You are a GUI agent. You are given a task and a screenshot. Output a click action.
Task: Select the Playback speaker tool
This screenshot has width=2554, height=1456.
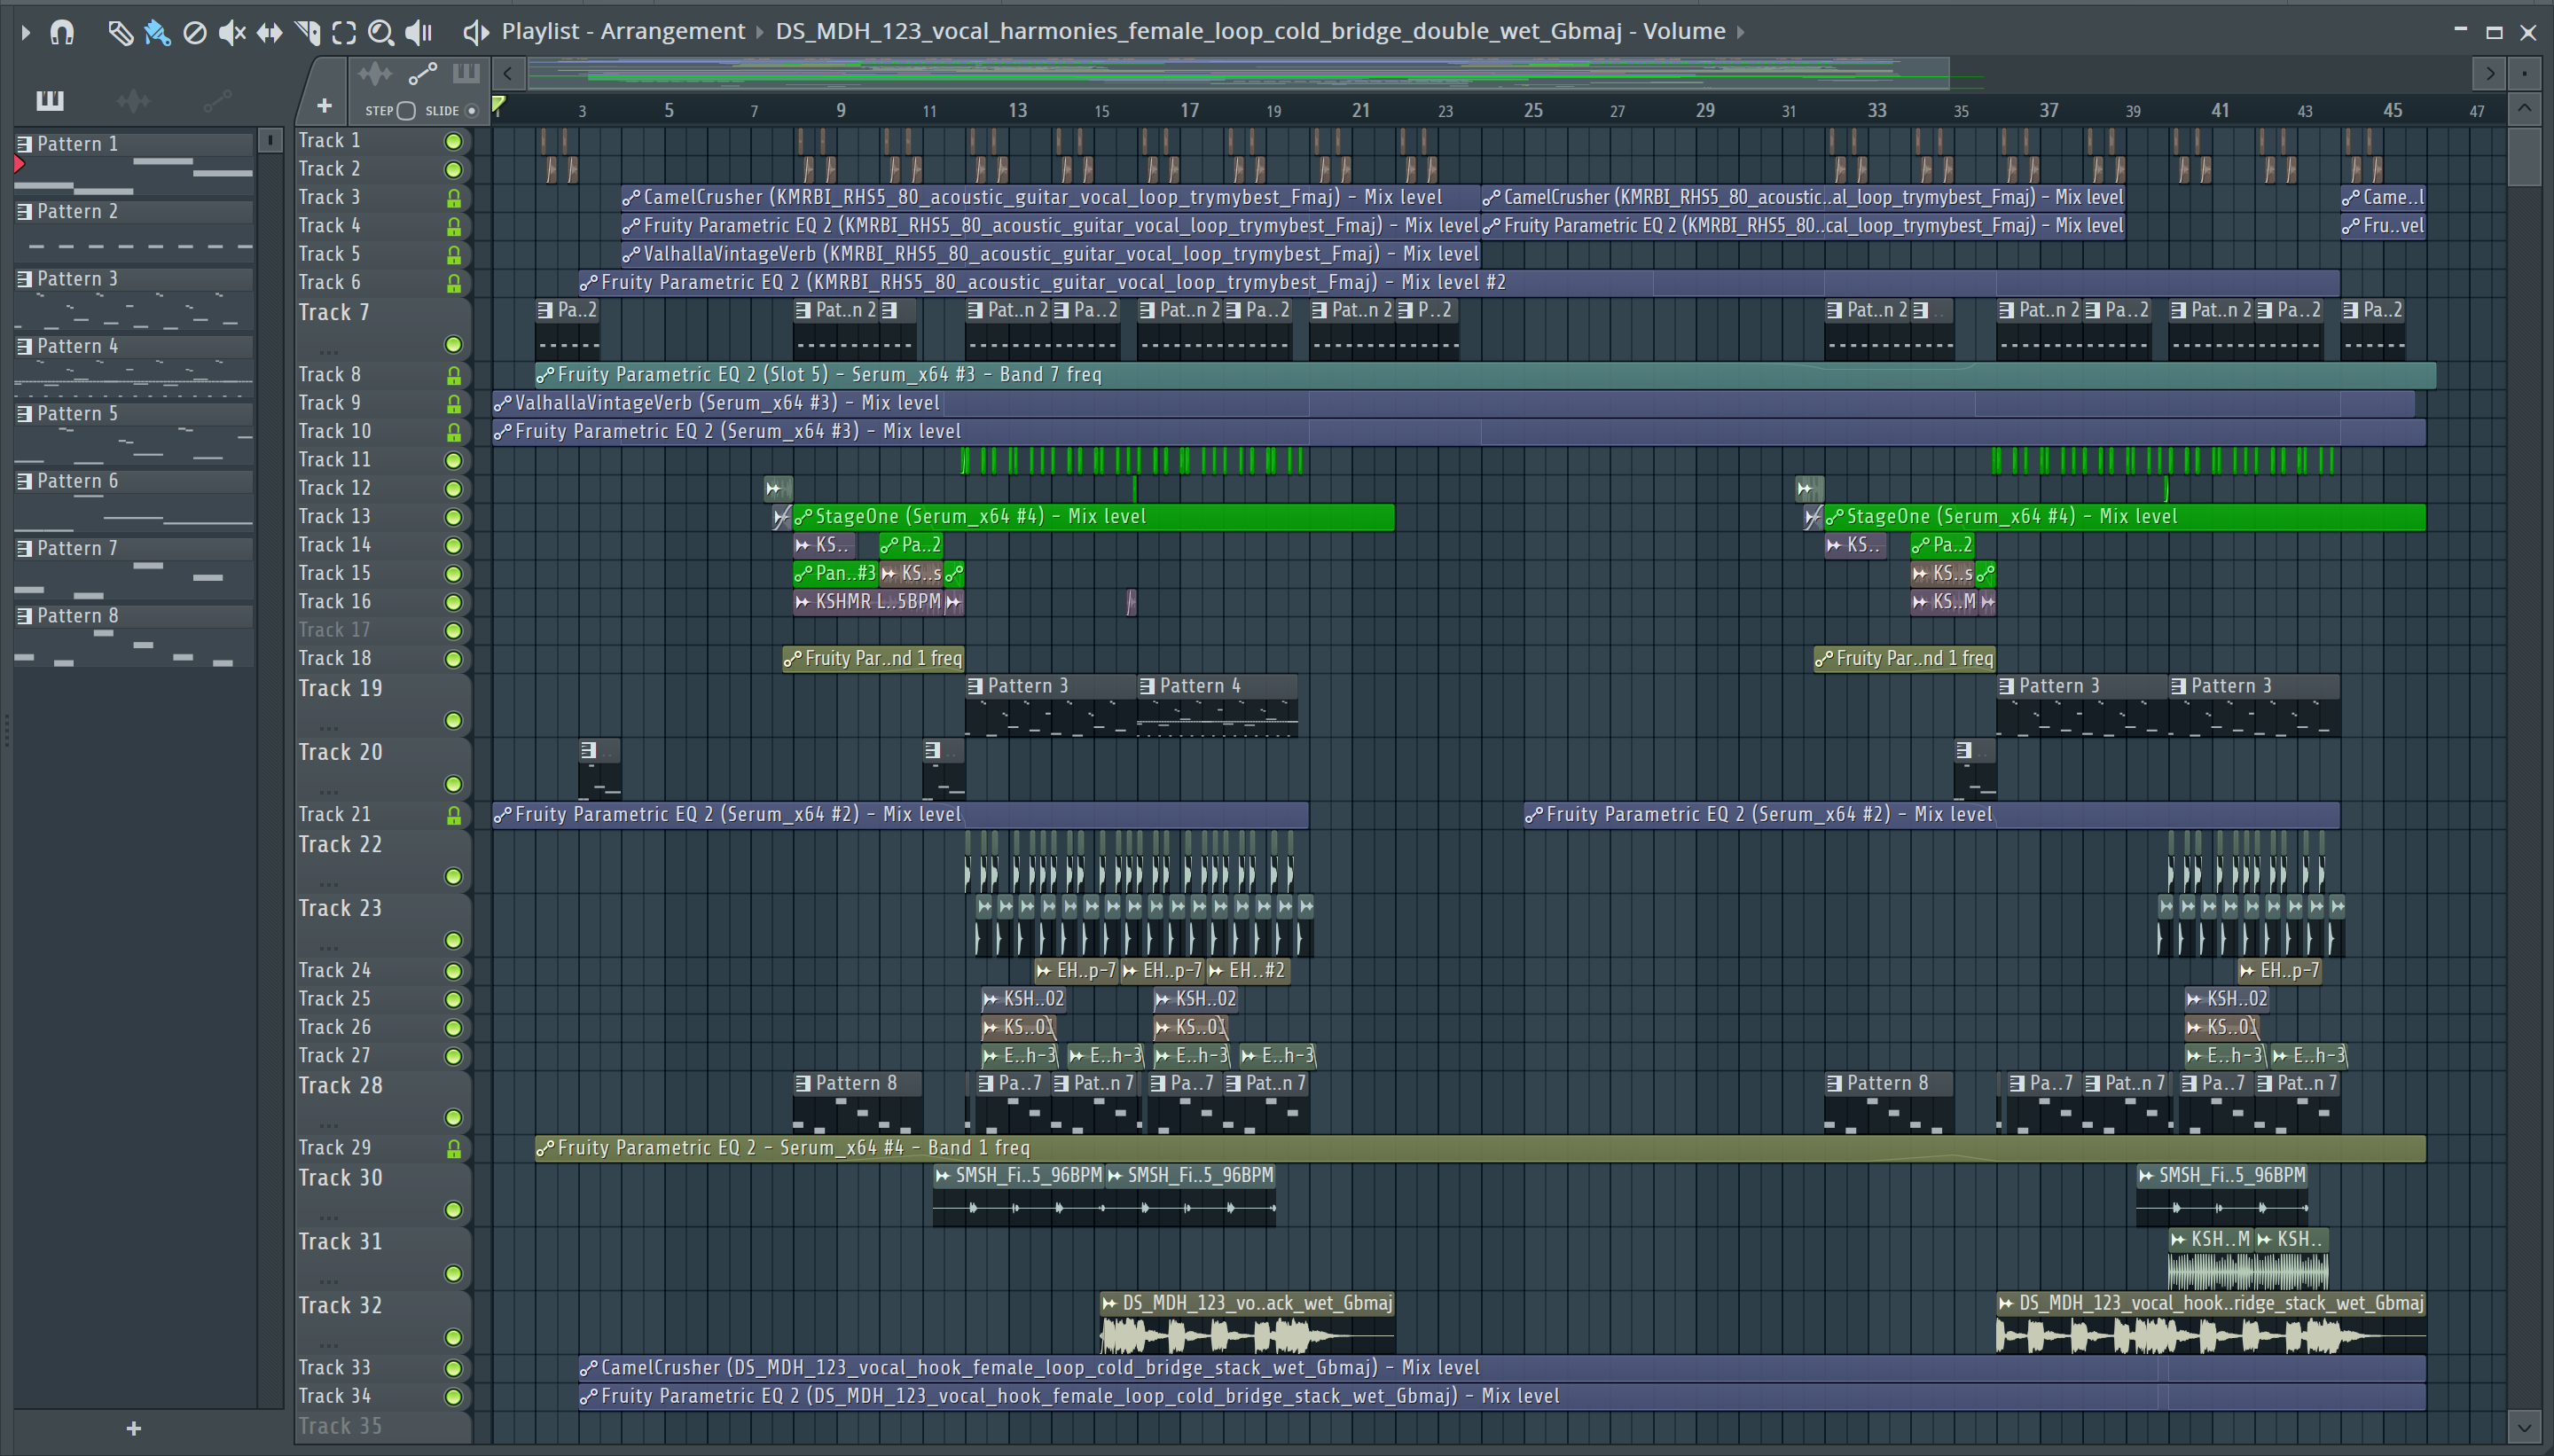click(x=418, y=32)
